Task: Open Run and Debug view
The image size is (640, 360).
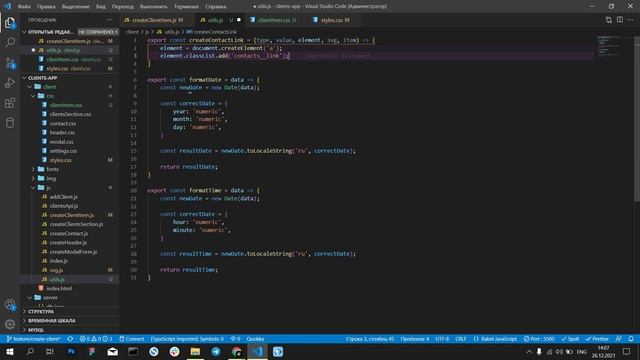Action: [10, 83]
